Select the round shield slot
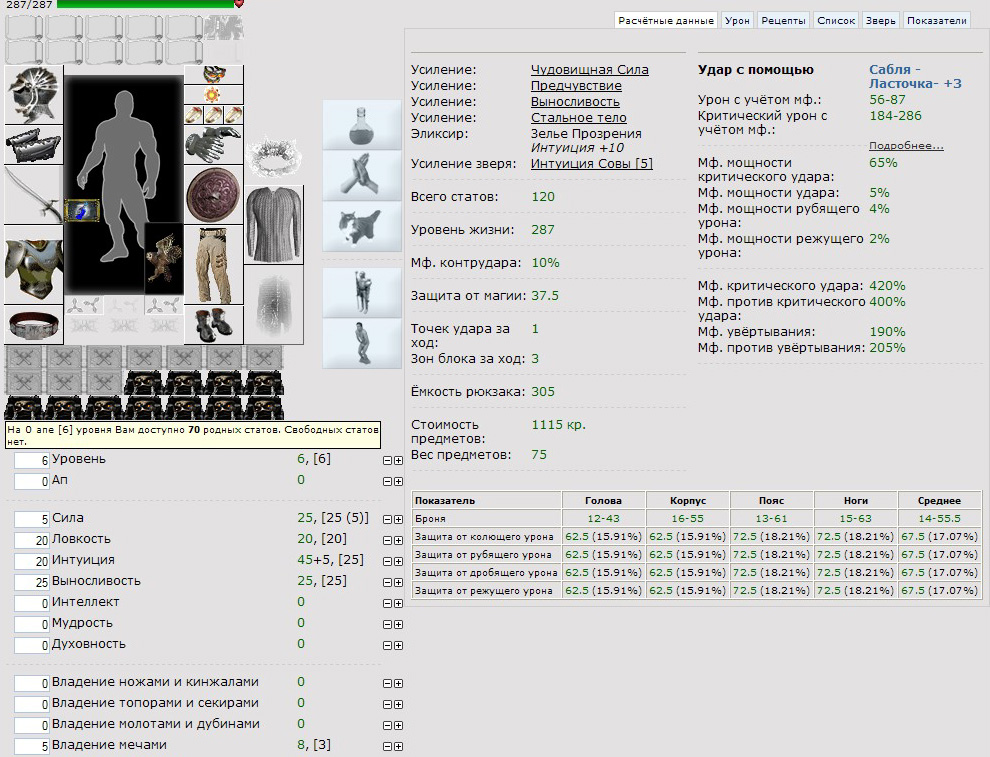 click(x=213, y=195)
